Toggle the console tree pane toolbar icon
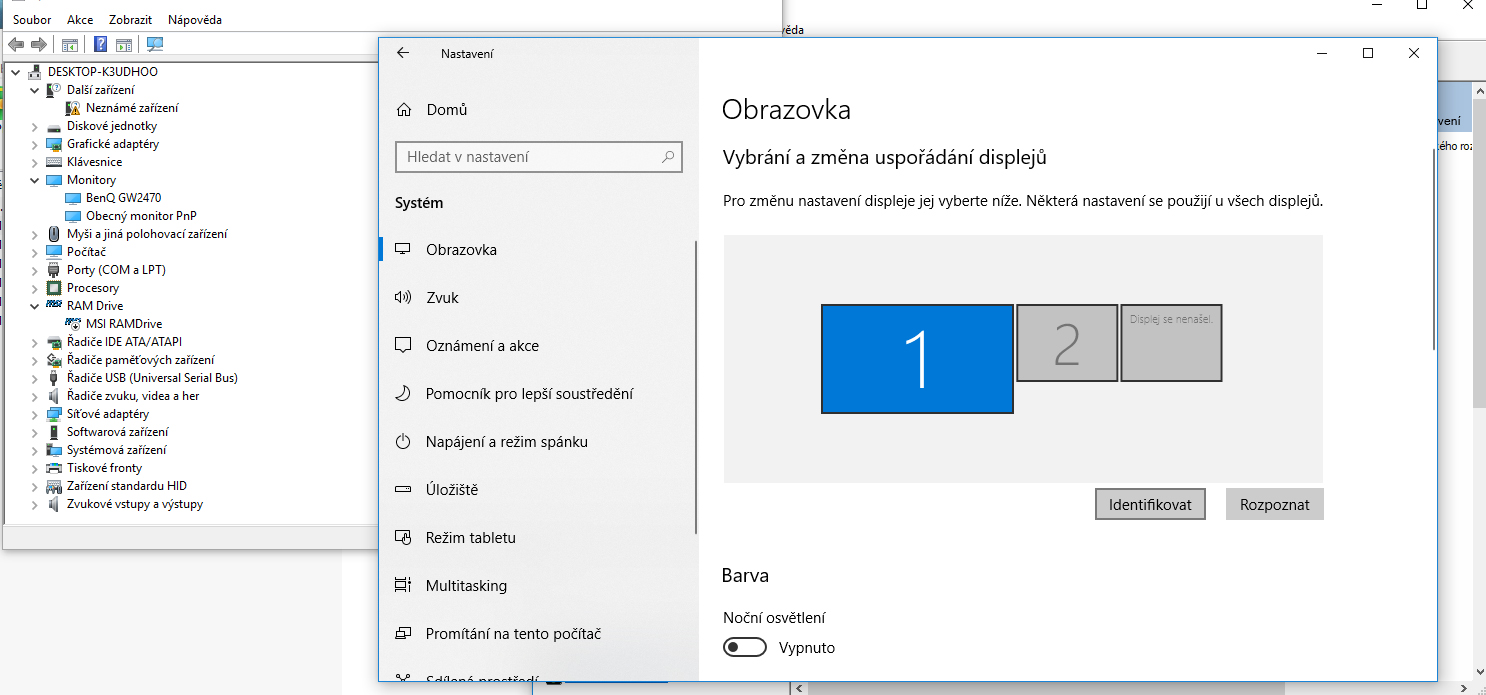 [x=70, y=44]
